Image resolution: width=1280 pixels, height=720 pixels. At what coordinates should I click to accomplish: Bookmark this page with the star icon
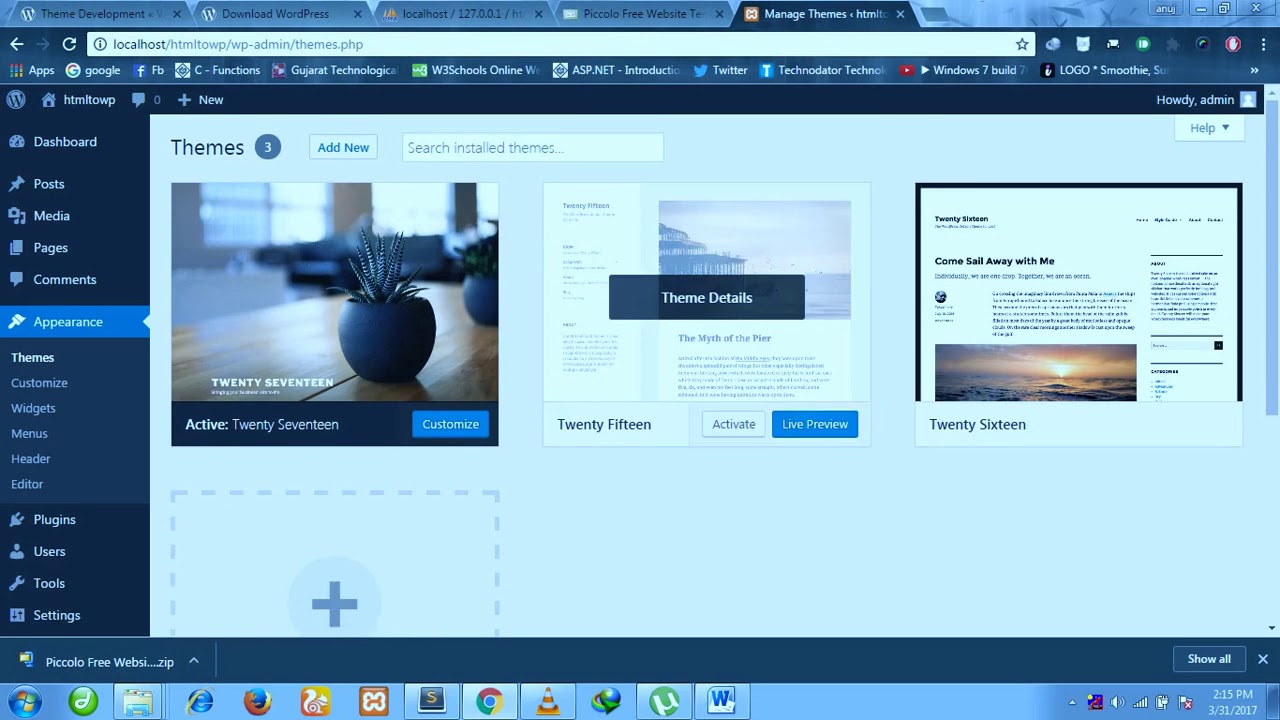[x=1022, y=44]
